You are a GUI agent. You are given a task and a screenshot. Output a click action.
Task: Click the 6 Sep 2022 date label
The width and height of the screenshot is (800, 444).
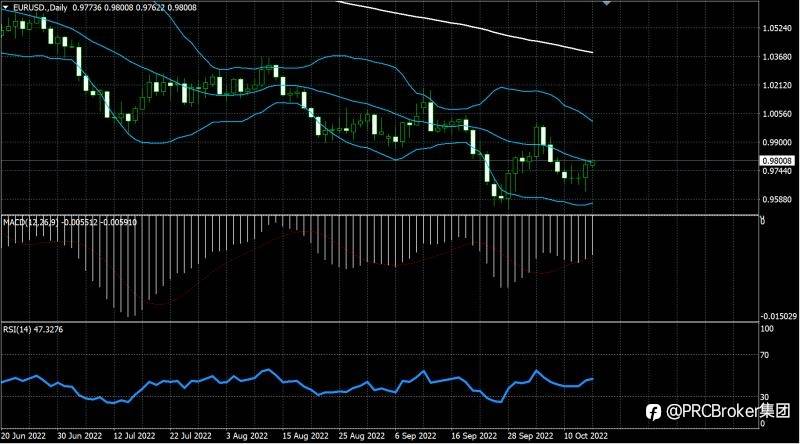[x=415, y=436]
